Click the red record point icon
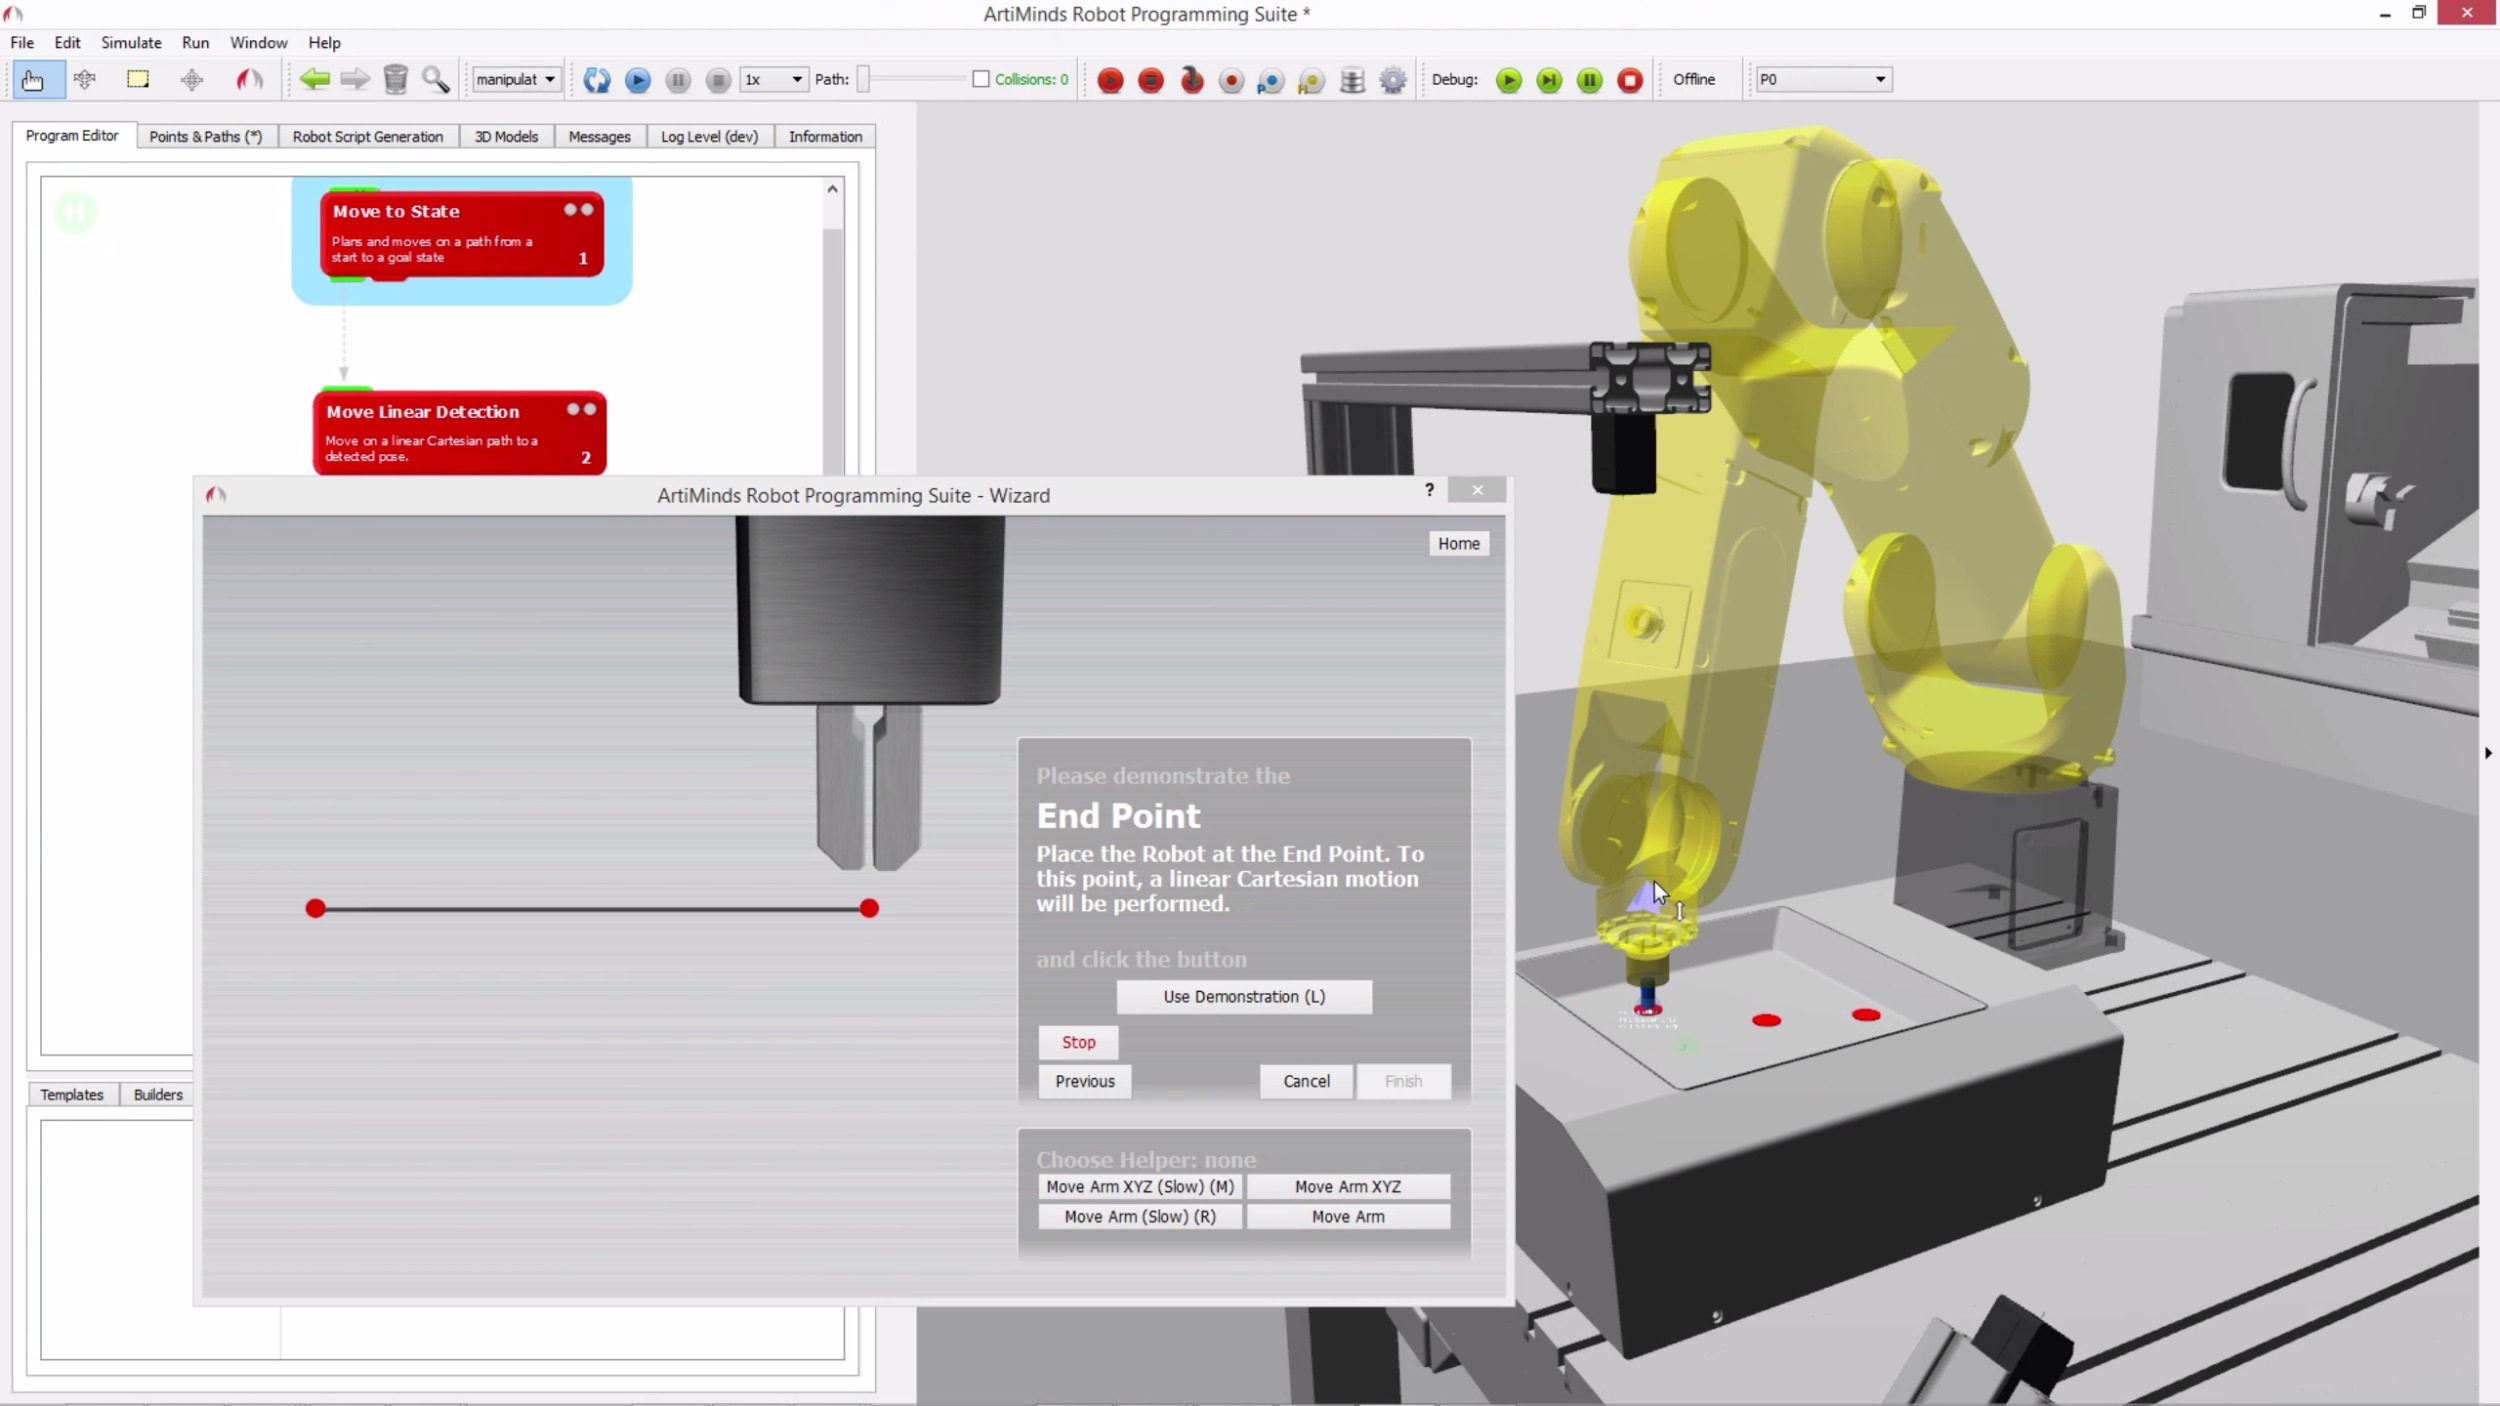Image resolution: width=2500 pixels, height=1406 pixels. coord(1232,79)
